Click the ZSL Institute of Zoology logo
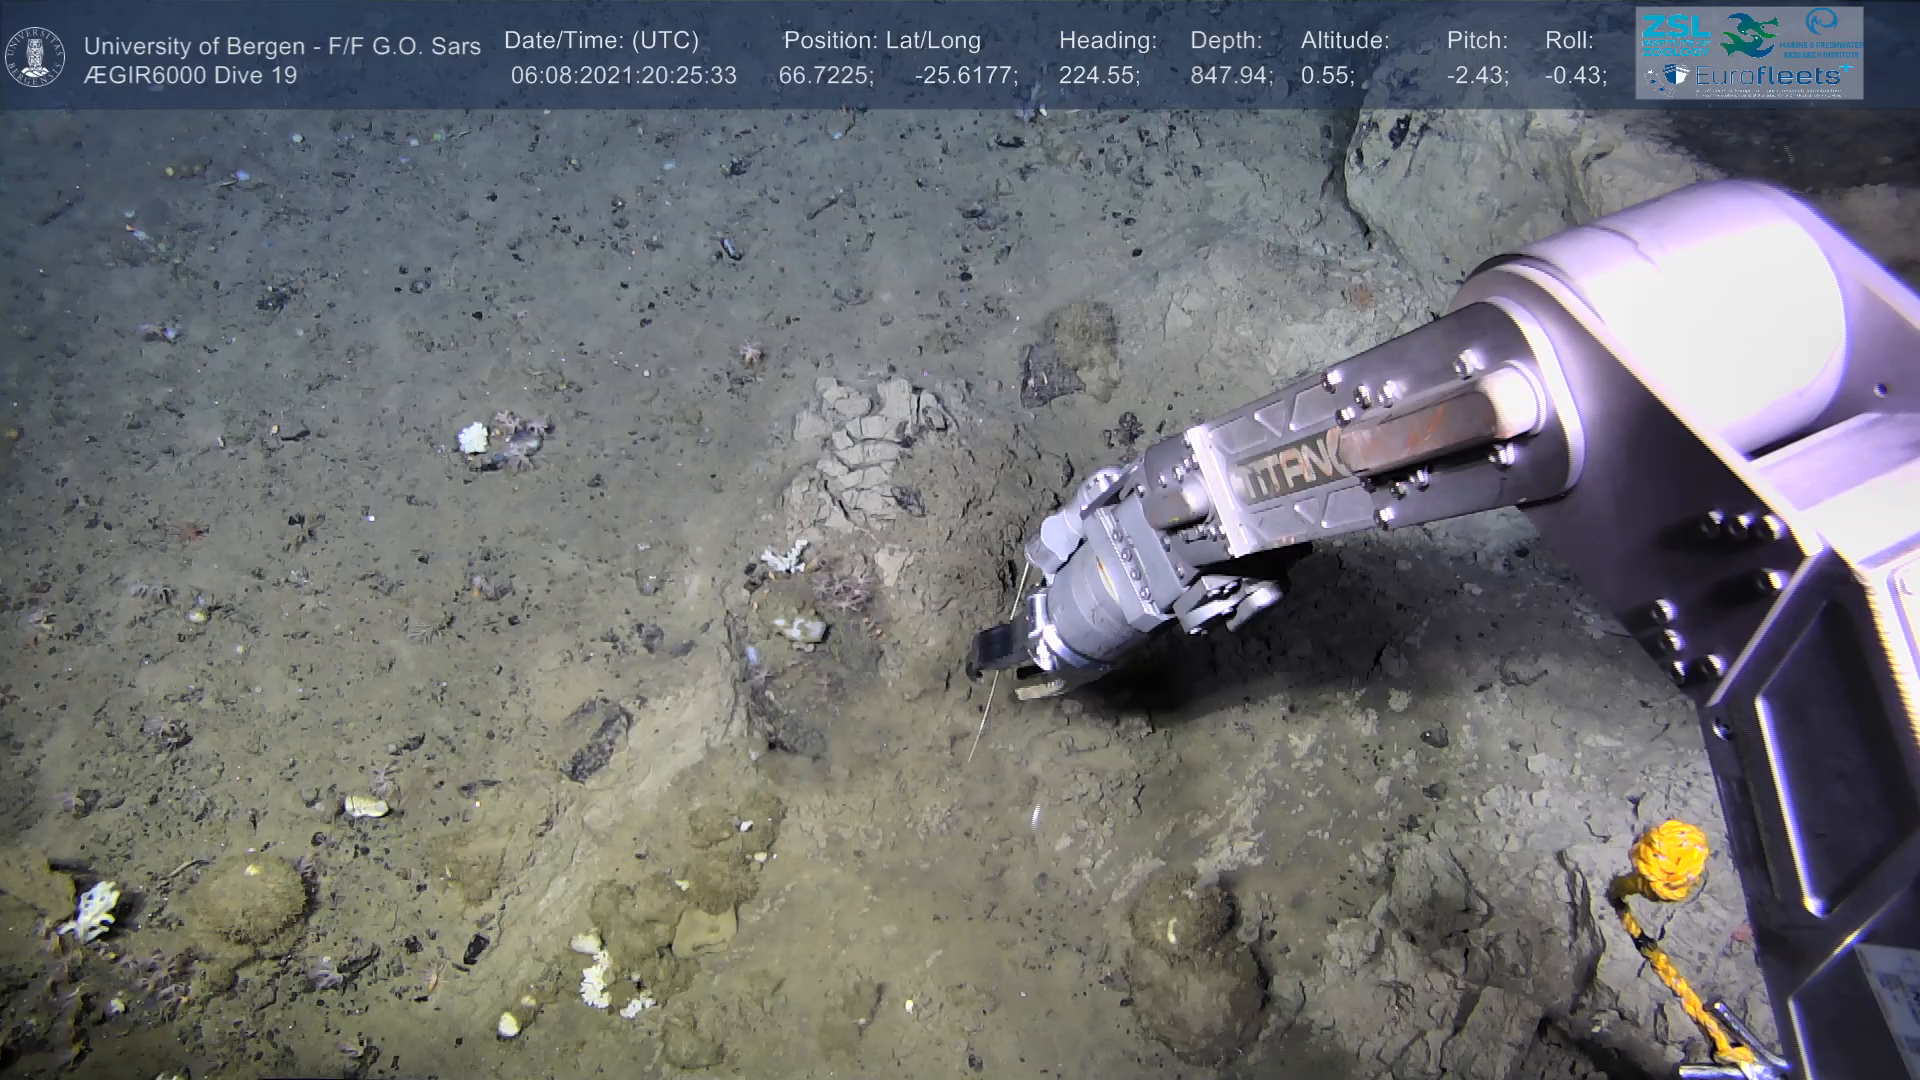The width and height of the screenshot is (1920, 1080). [1674, 35]
